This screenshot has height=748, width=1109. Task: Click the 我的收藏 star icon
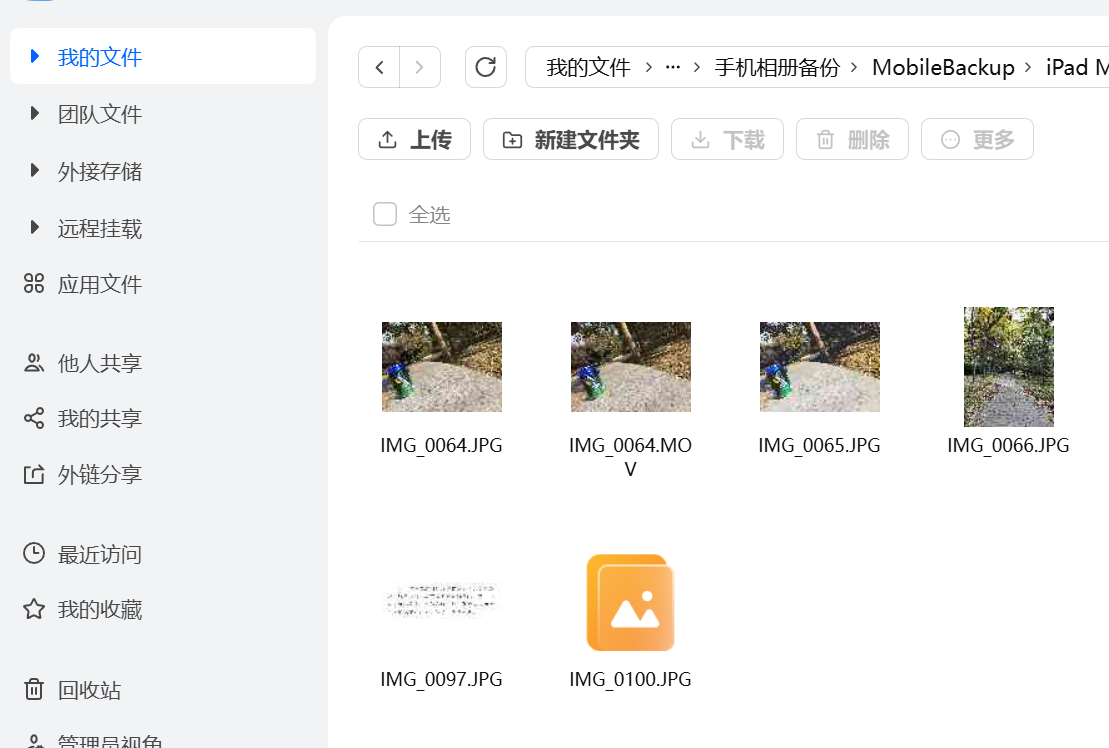tap(34, 609)
